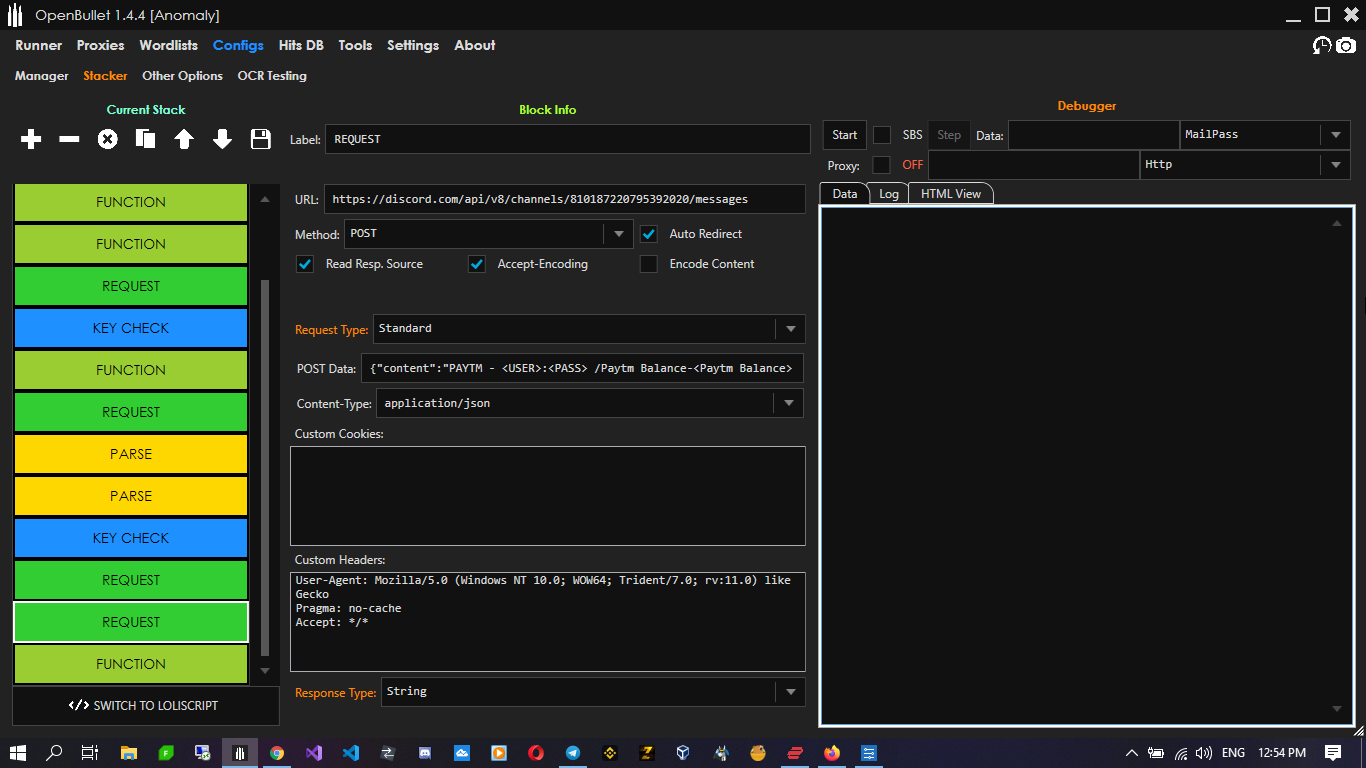This screenshot has width=1366, height=768.
Task: Switch to the HTML View tab
Action: click(951, 194)
